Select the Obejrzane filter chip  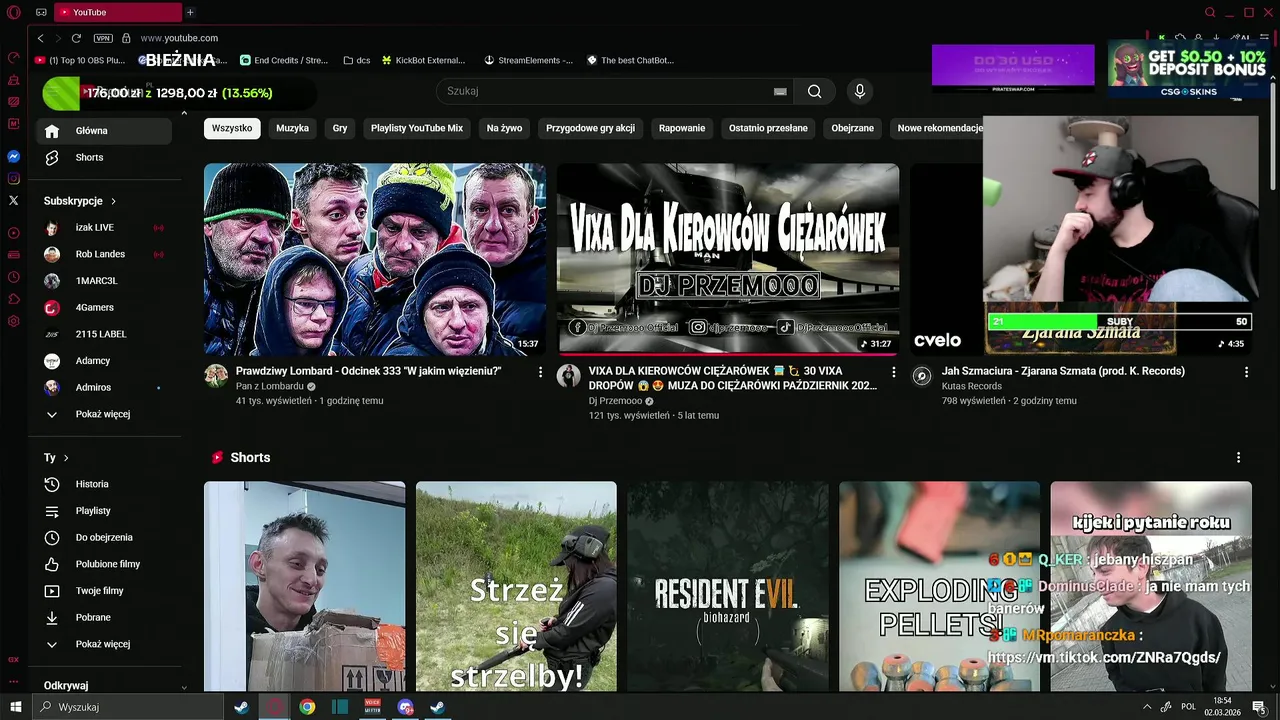[852, 128]
